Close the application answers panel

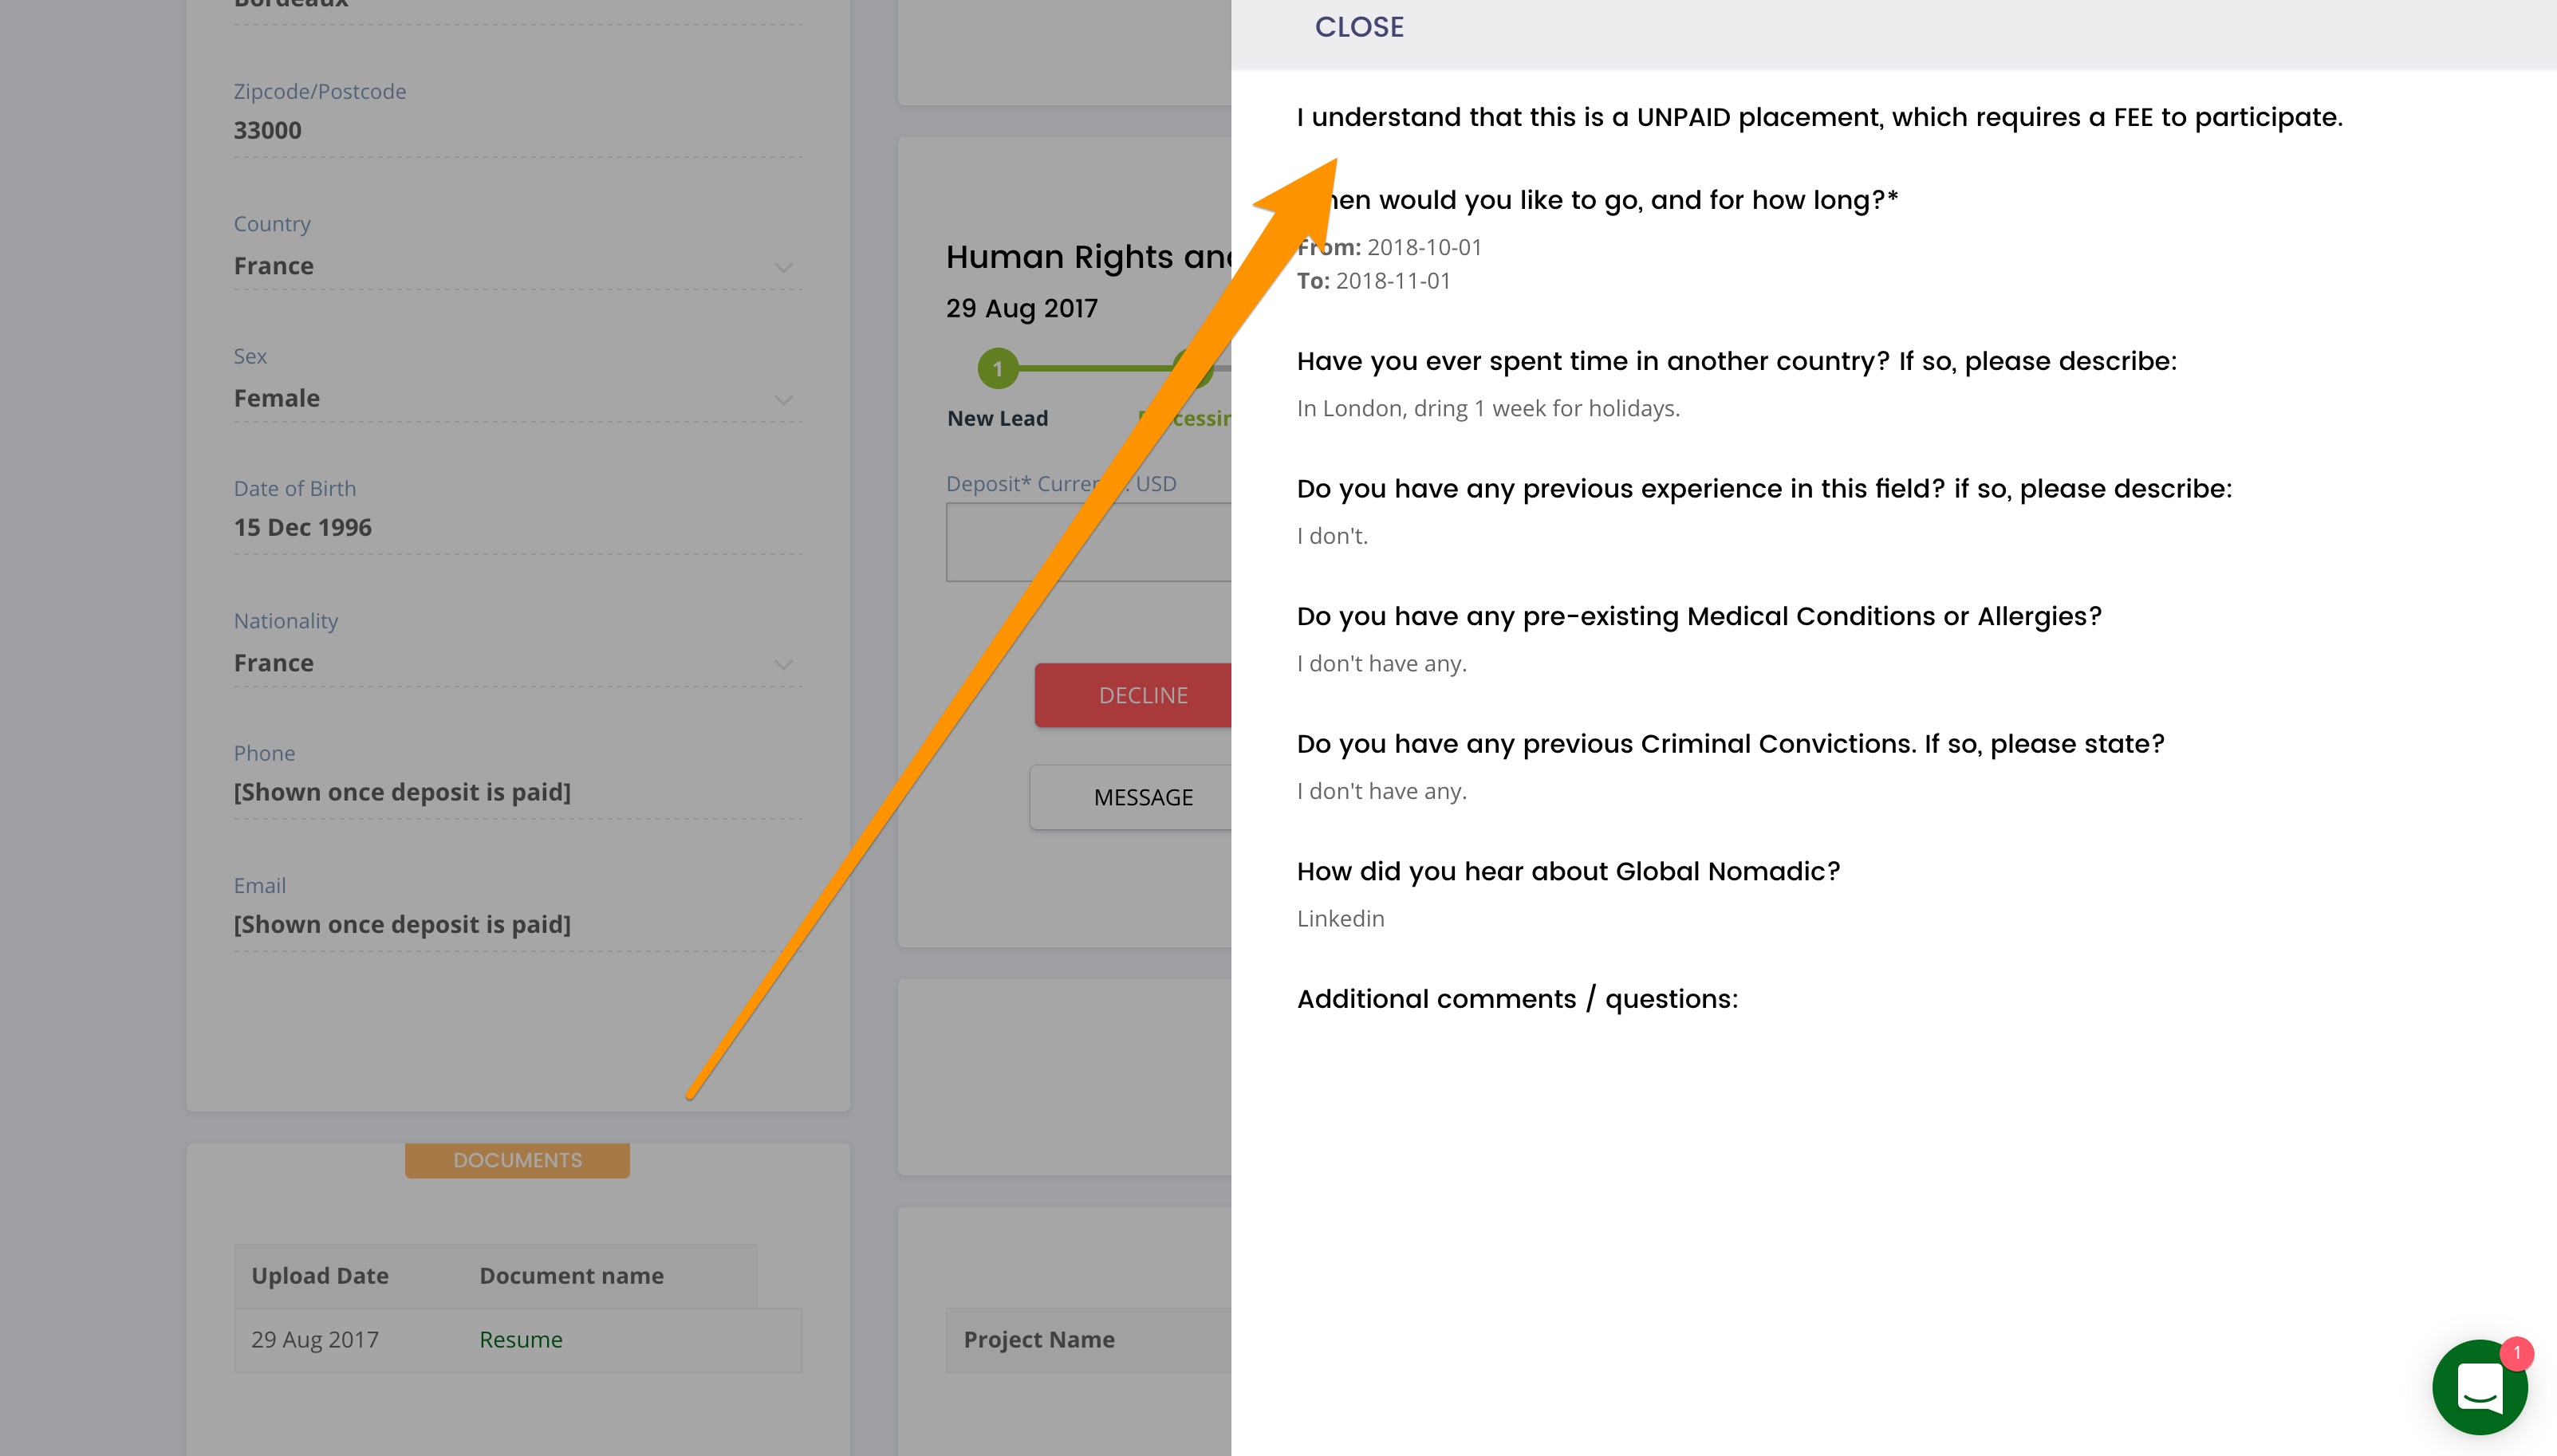click(x=1358, y=27)
